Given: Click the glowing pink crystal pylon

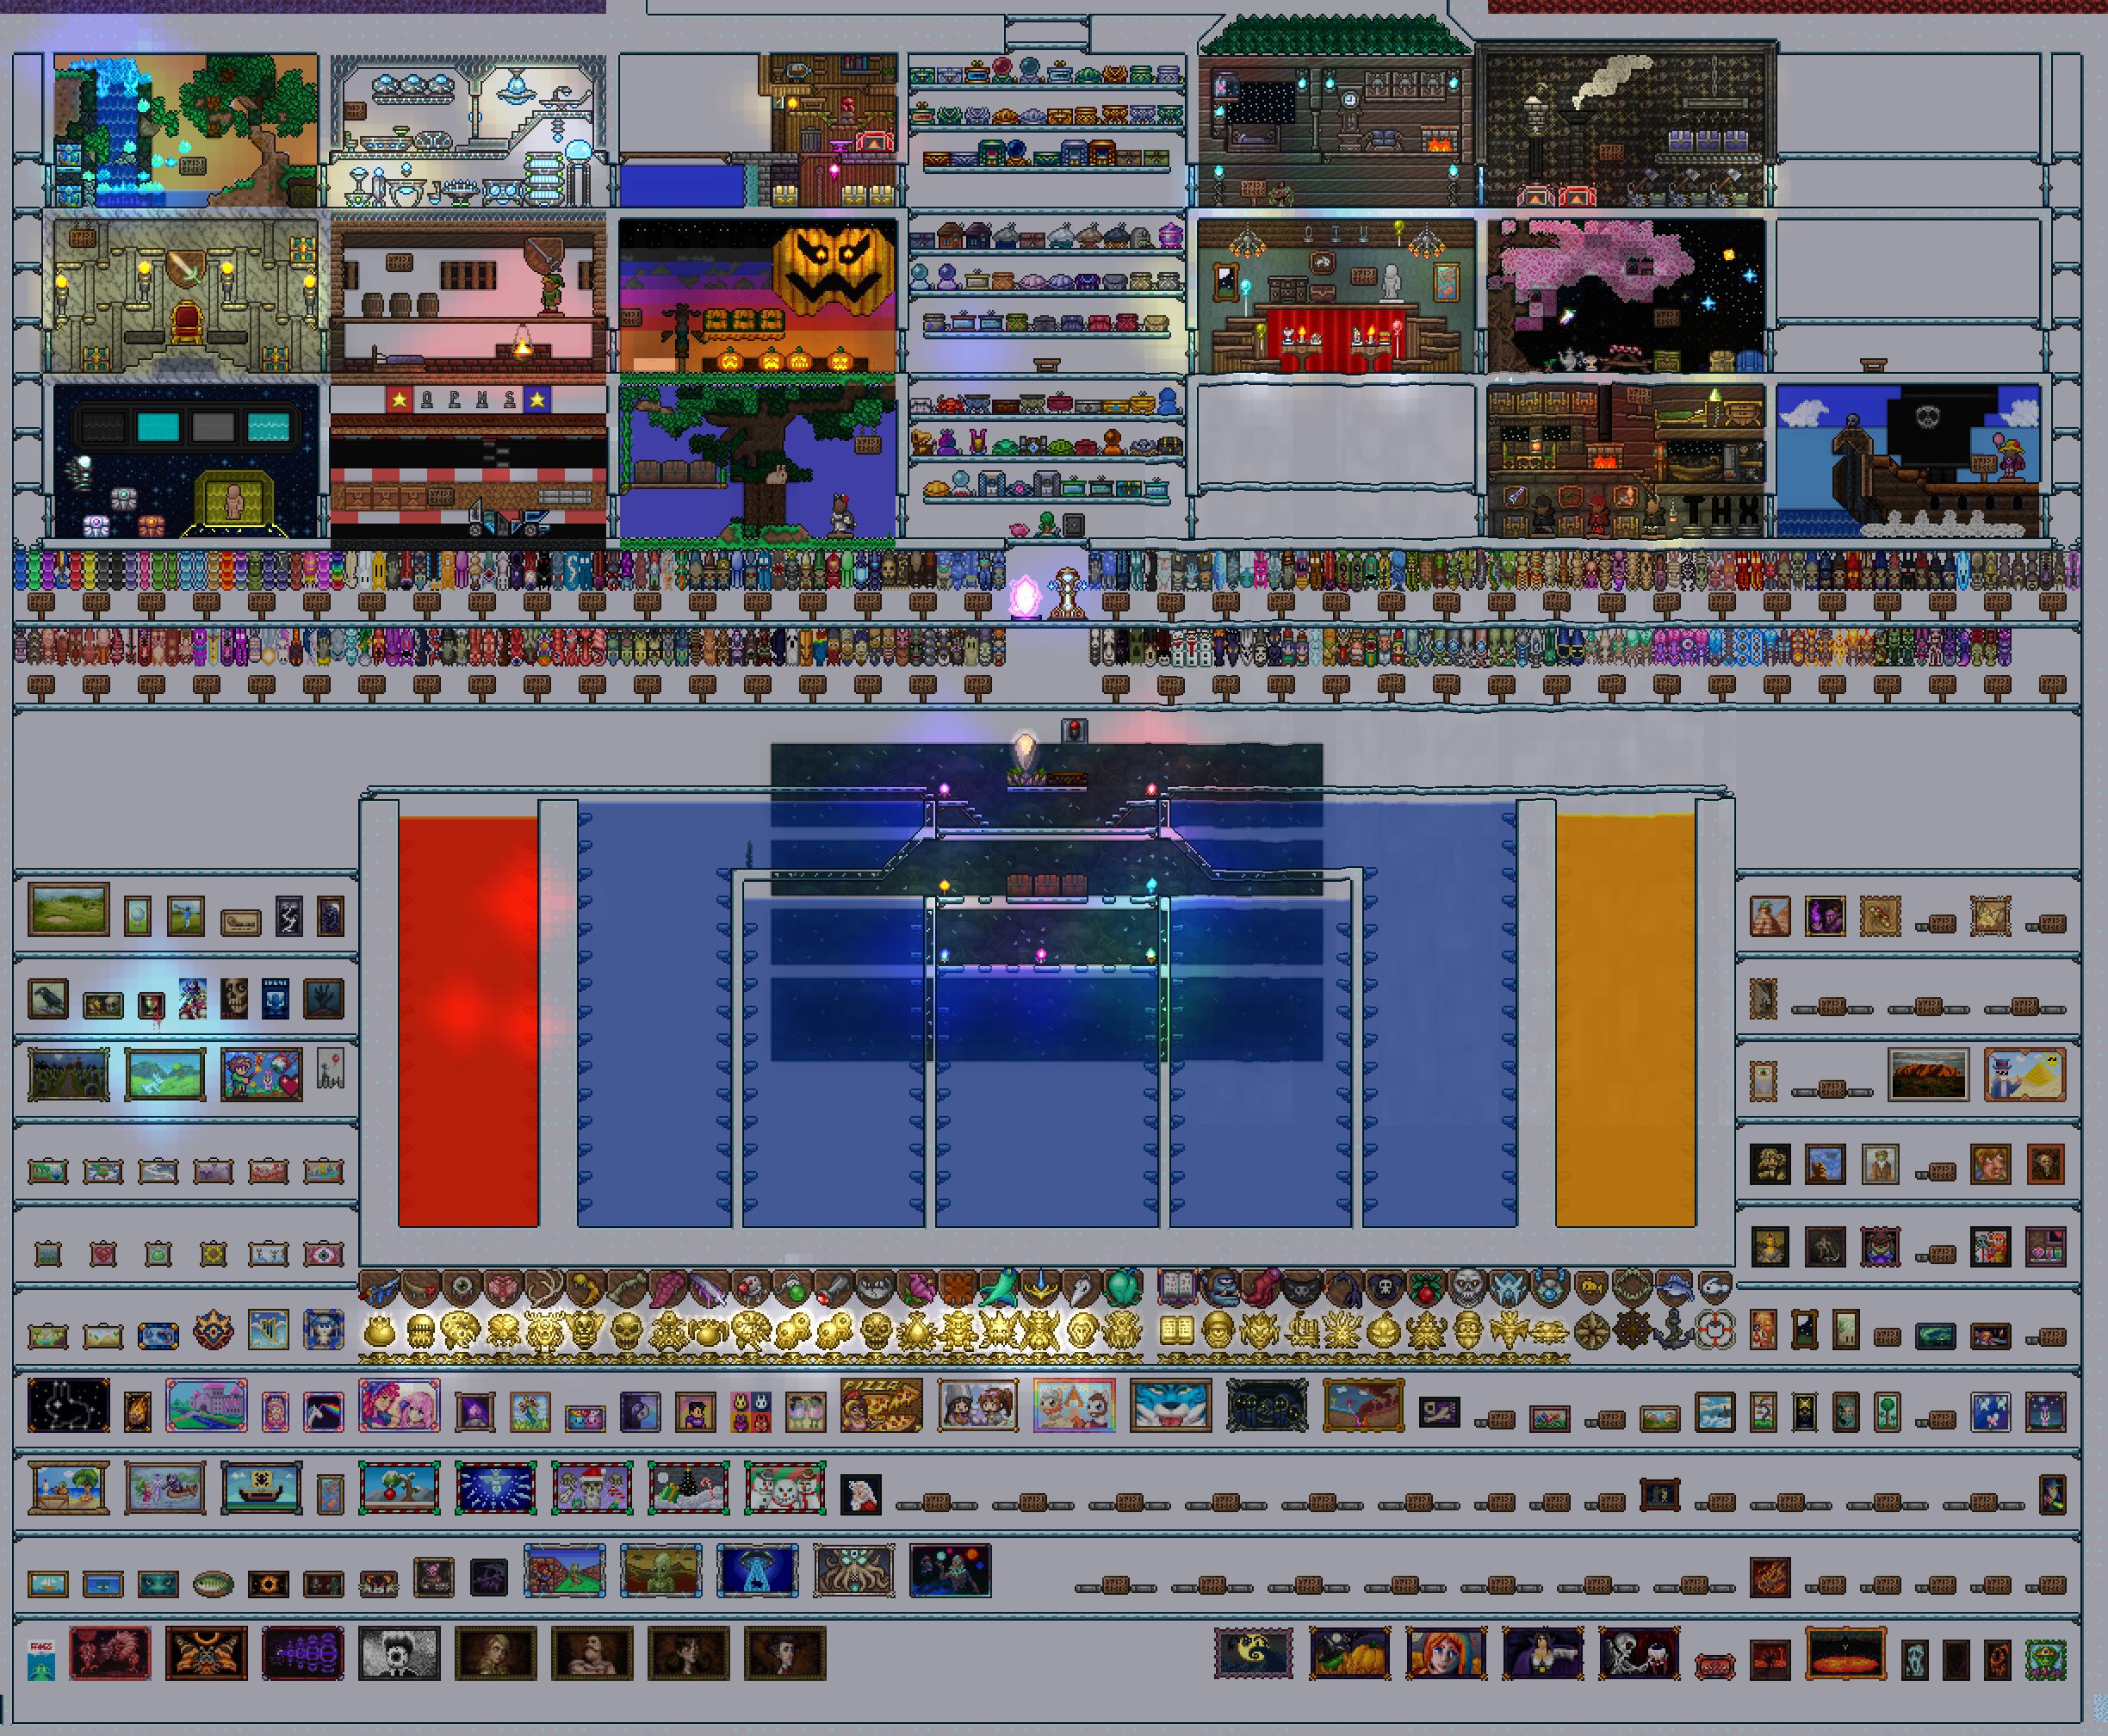Looking at the screenshot, I should tap(1026, 597).
